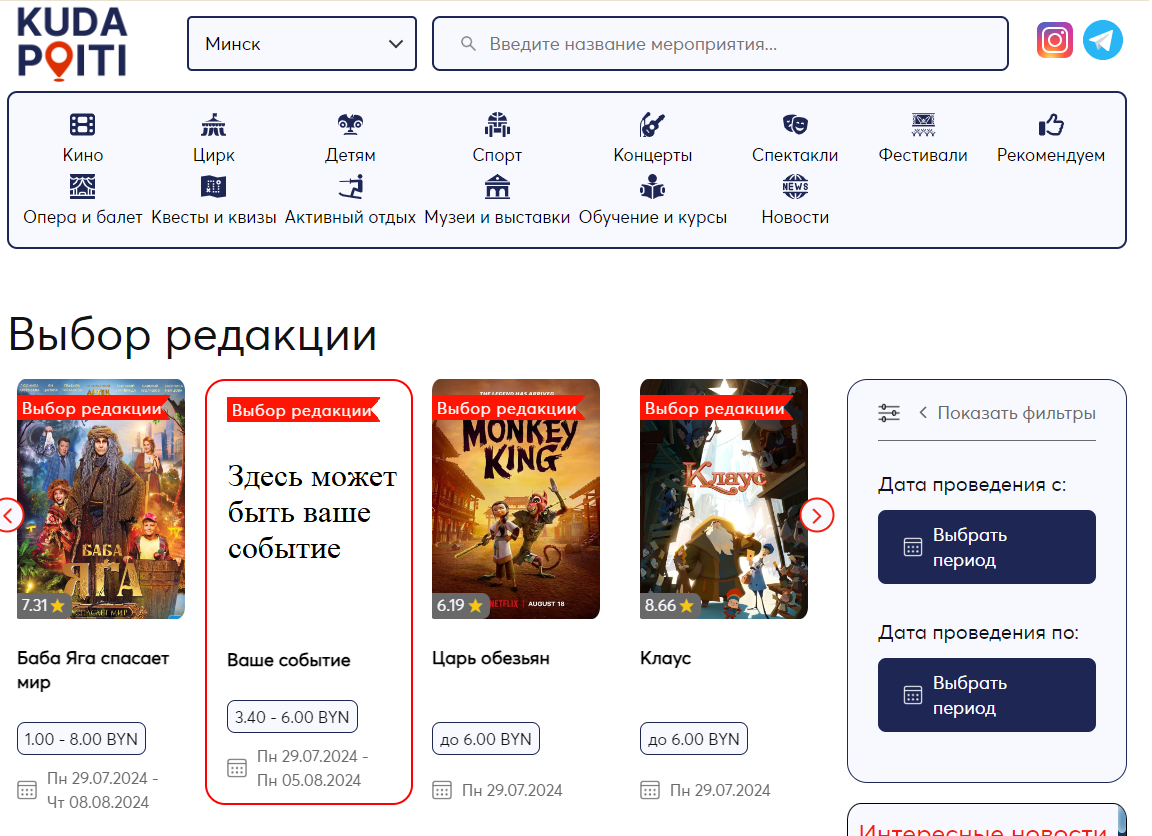Go to next carousel slide arrow
This screenshot has width=1152, height=836.
click(x=817, y=515)
